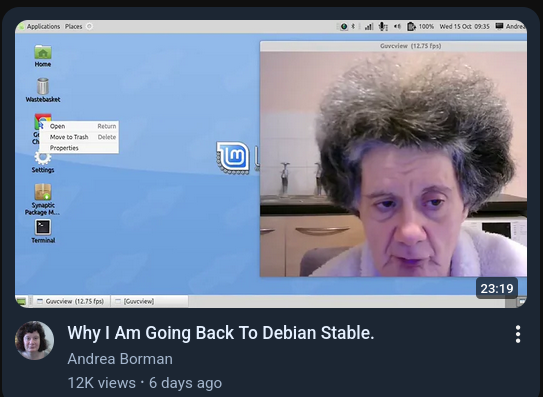The height and width of the screenshot is (397, 543).
Task: Click the Linux Mint logo on the wallpaper
Action: (x=233, y=158)
